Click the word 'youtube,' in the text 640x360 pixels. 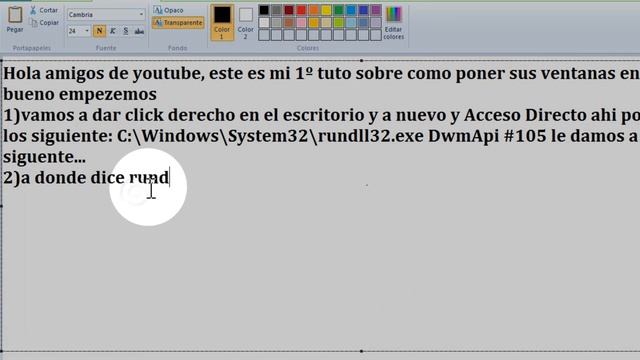[169, 74]
